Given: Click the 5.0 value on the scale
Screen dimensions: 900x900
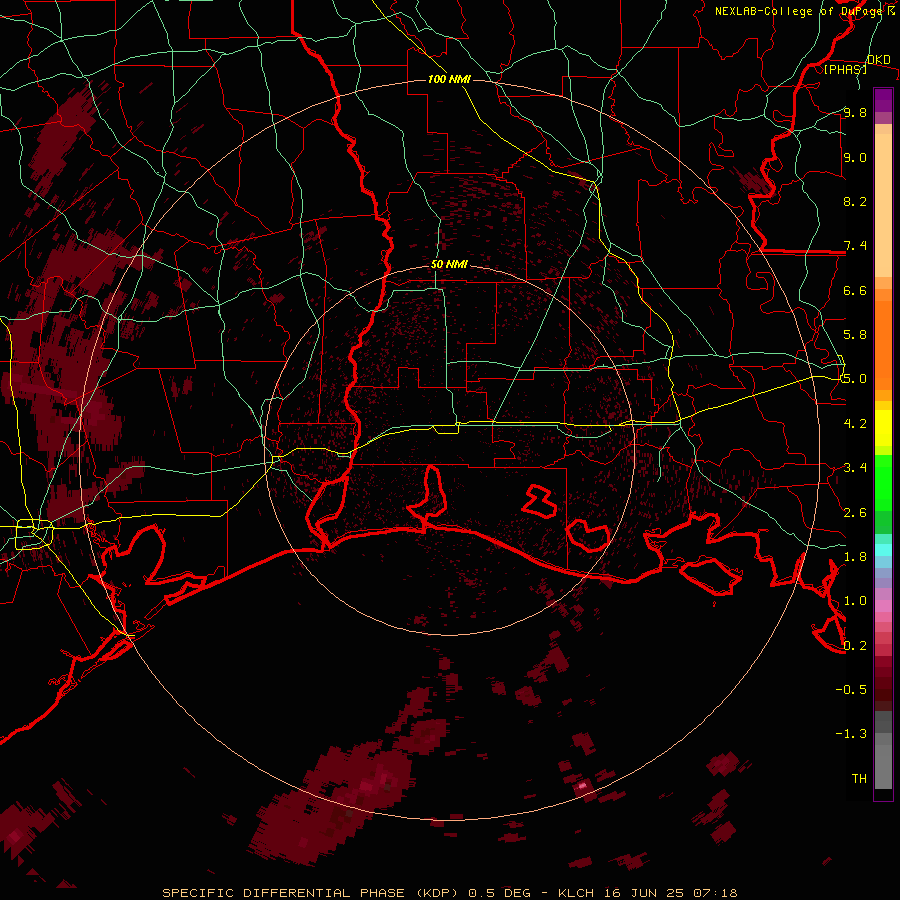Looking at the screenshot, I should tap(855, 379).
